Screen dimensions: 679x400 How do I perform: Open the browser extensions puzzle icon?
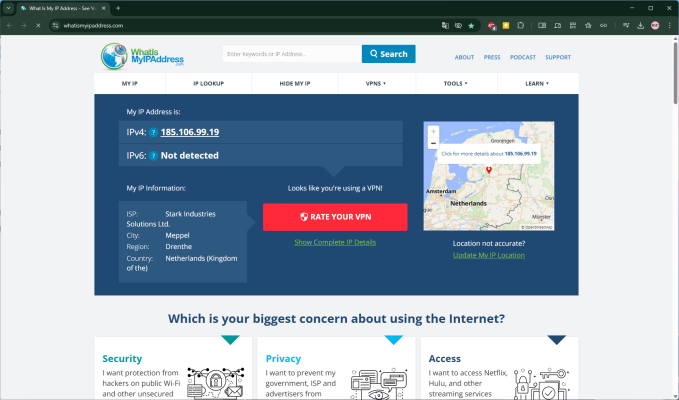click(x=520, y=25)
